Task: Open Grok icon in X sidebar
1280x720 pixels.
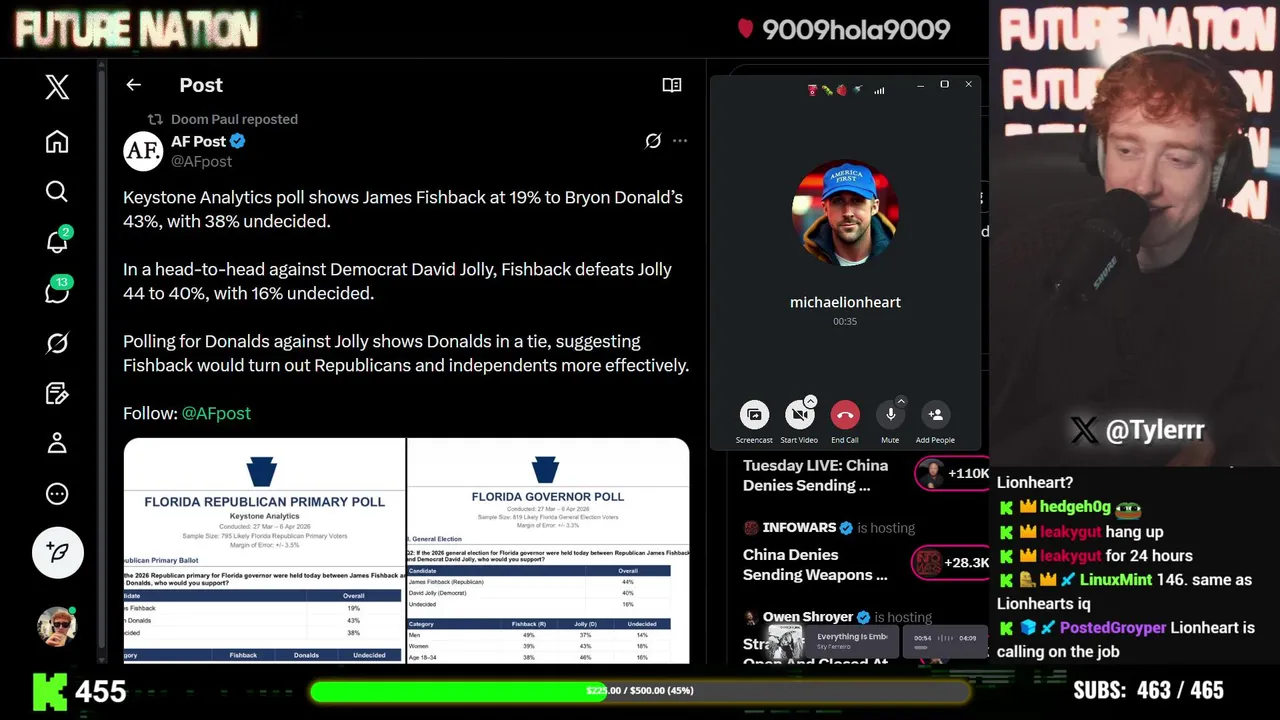Action: (x=57, y=343)
